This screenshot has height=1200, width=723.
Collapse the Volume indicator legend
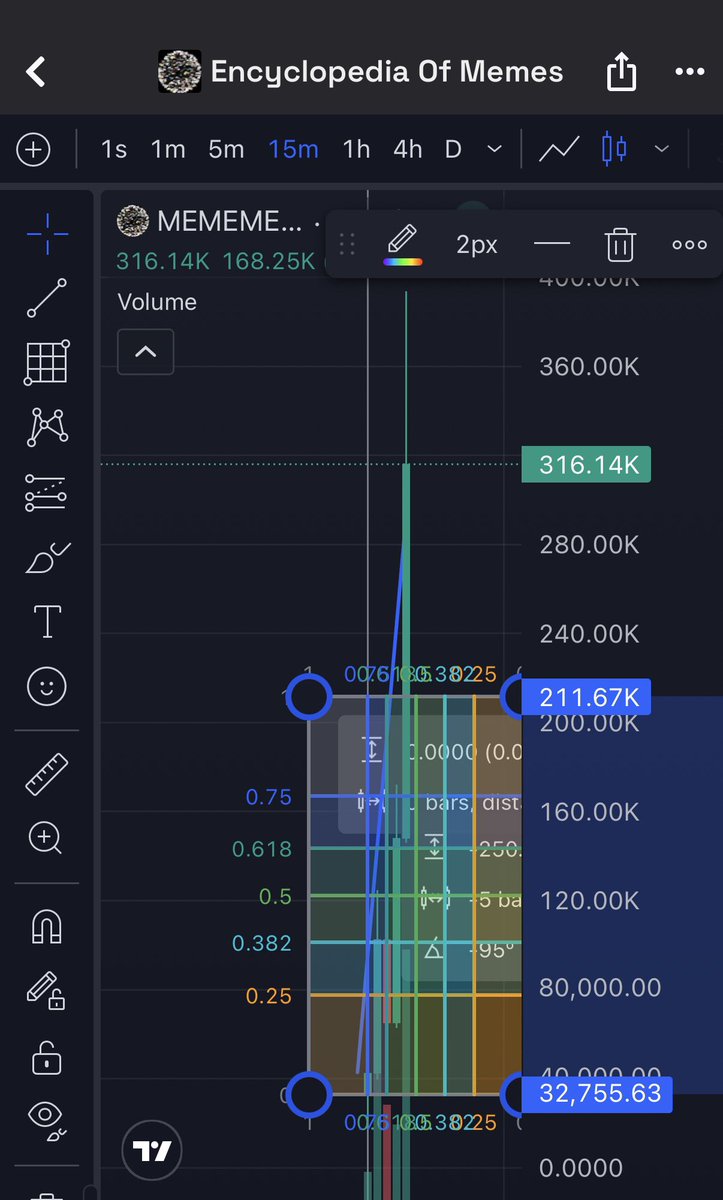(x=145, y=352)
